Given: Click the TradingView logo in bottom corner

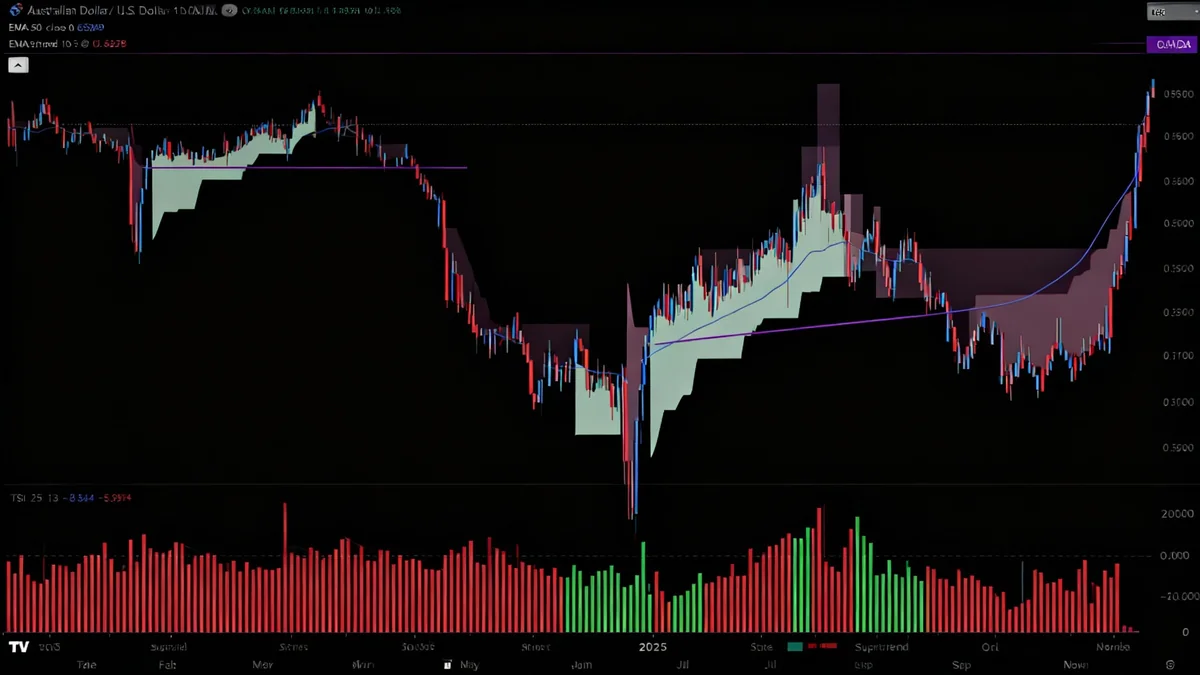Looking at the screenshot, I should [x=17, y=647].
